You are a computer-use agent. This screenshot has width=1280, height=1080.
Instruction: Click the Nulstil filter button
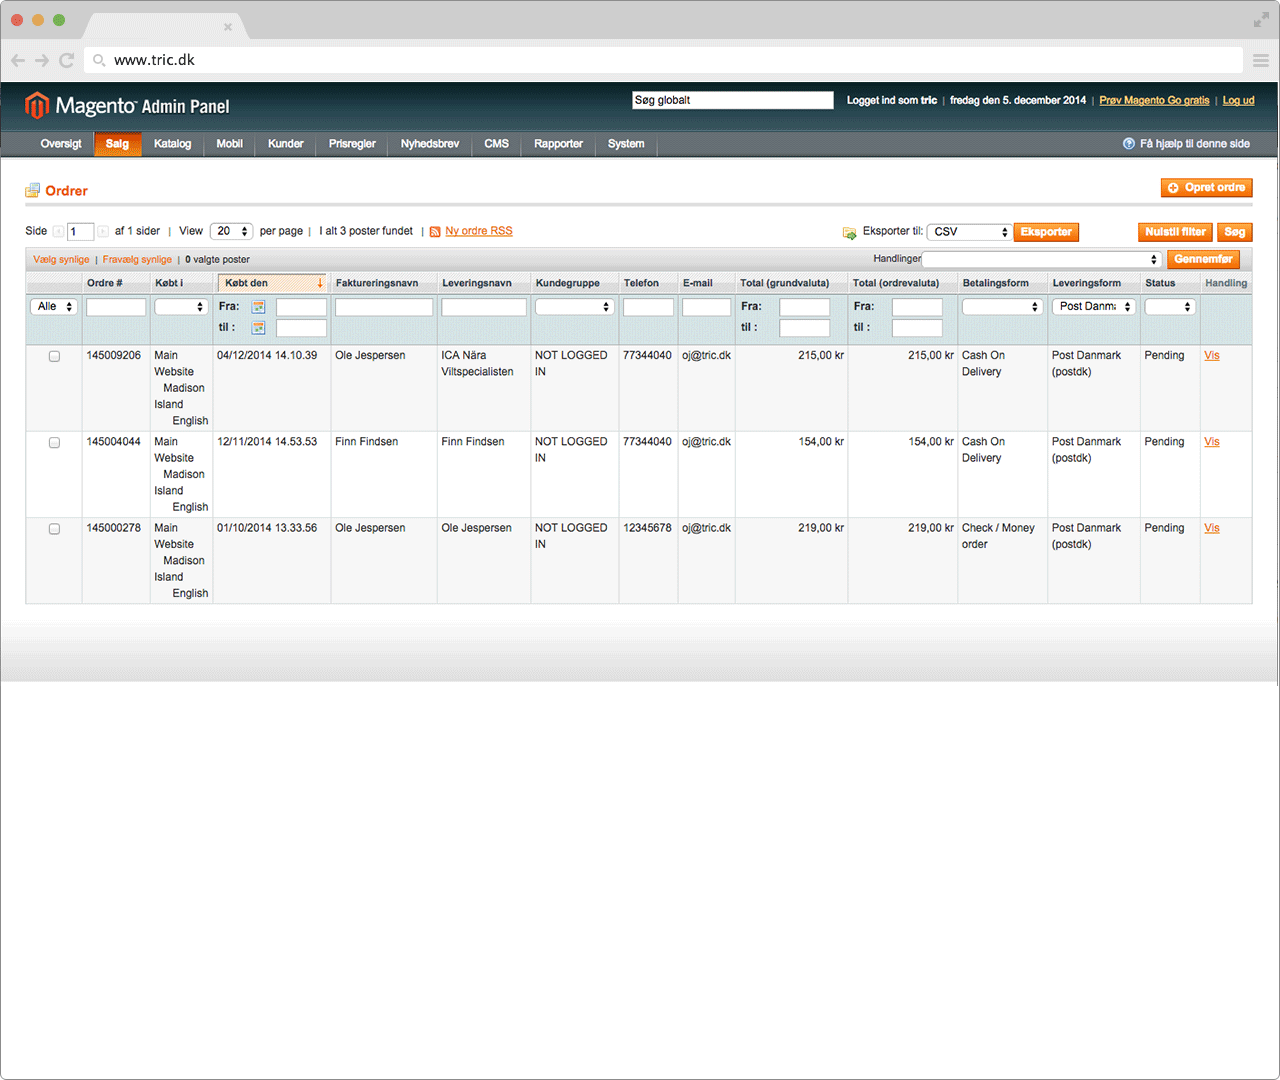1175,232
